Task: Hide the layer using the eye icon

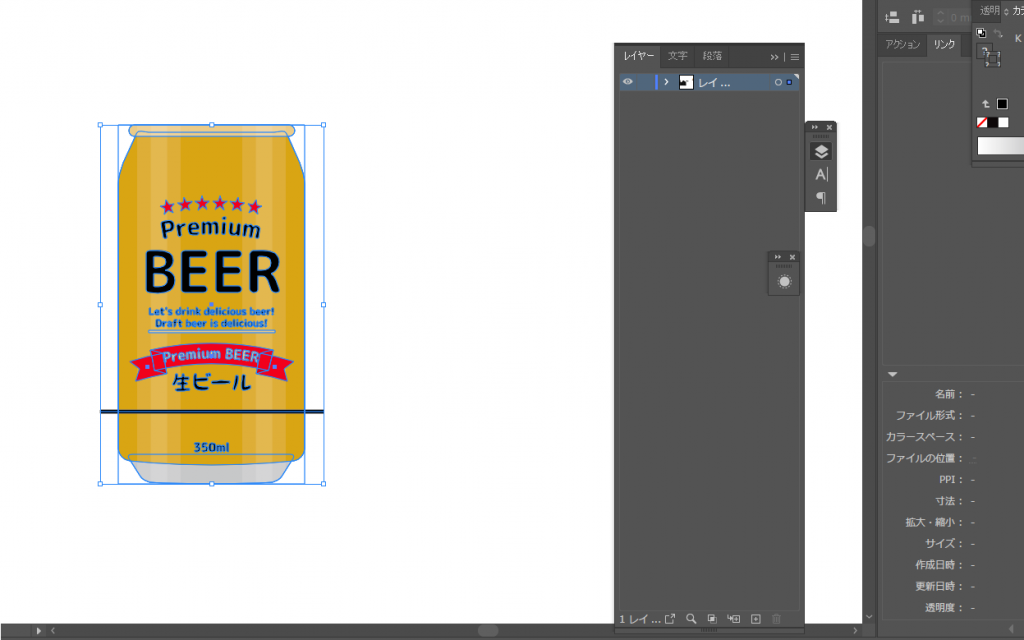Action: pyautogui.click(x=628, y=82)
